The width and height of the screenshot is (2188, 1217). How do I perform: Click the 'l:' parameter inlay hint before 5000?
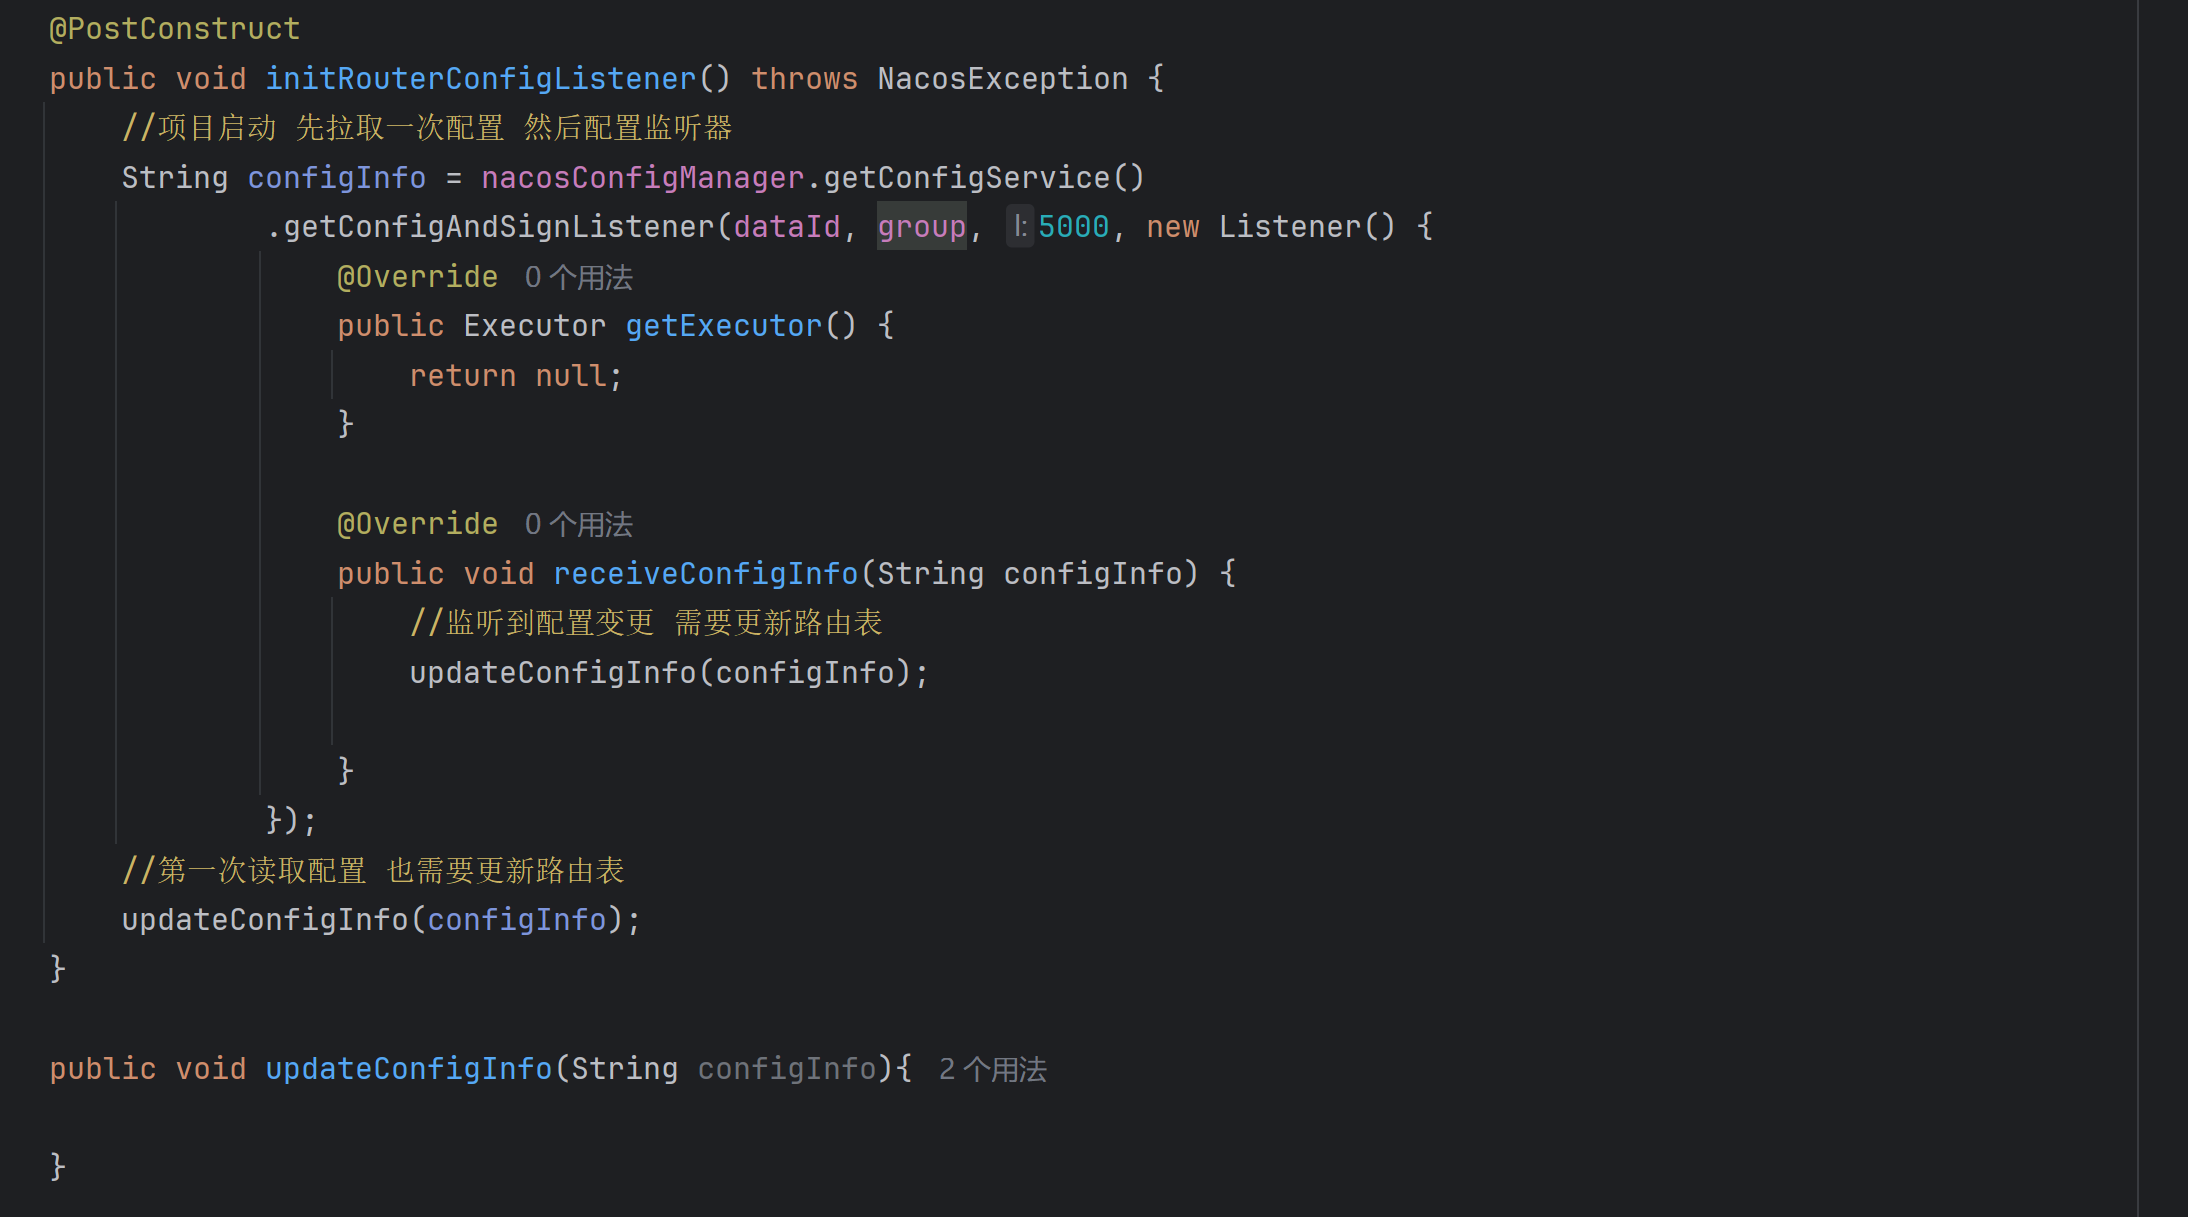click(x=1019, y=227)
